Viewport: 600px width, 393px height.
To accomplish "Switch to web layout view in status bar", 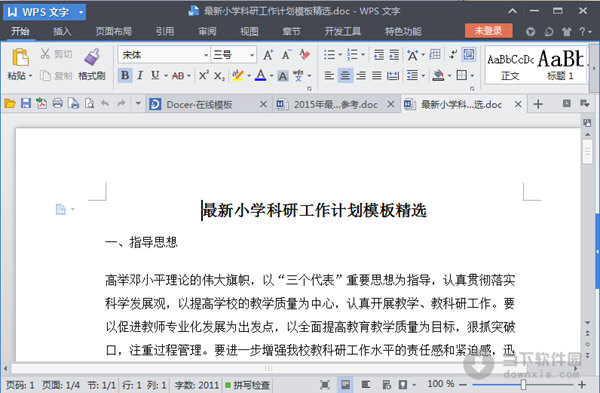I will 386,385.
